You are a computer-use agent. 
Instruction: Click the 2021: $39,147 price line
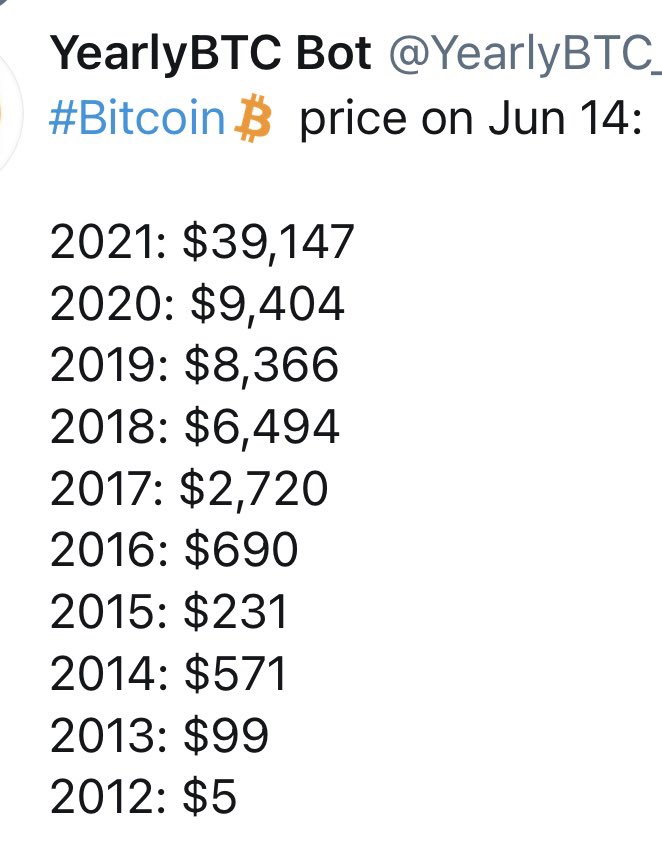202,243
